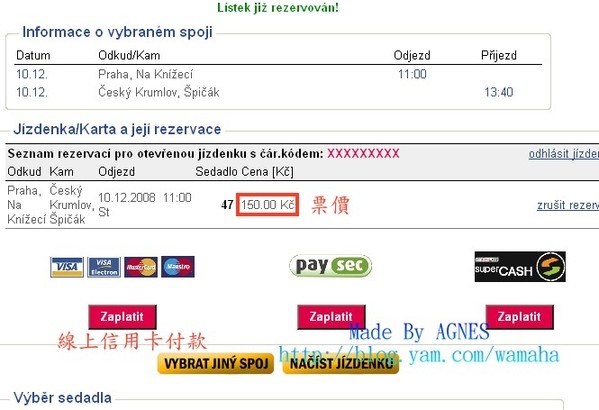Viewport: 599px width, 410px height.
Task: Select seat number 47 in reservation row
Action: click(x=227, y=205)
